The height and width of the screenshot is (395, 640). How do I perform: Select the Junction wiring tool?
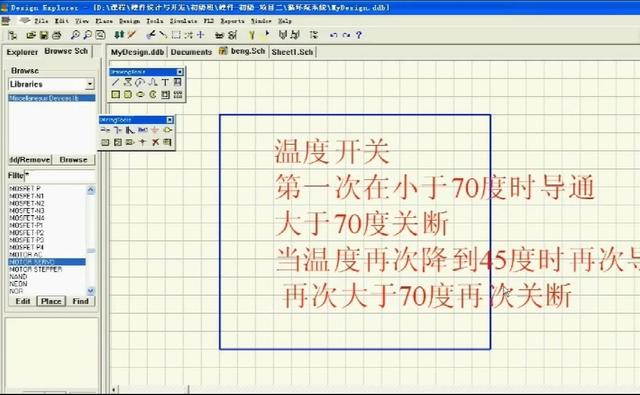(142, 142)
